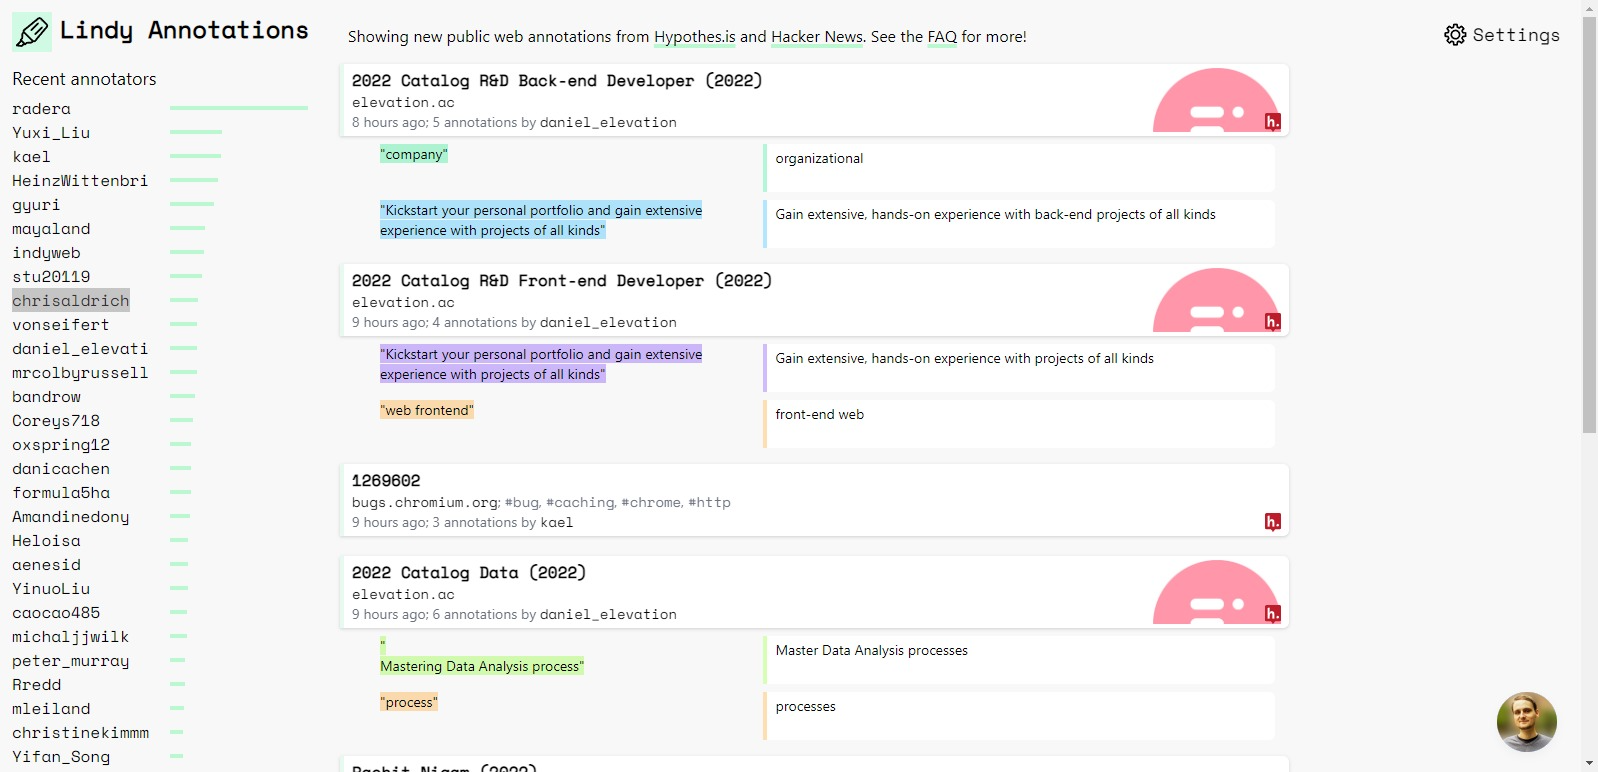Click the "Mastering Data Analysis process" highlight
This screenshot has height=772, width=1598.
coord(482,666)
